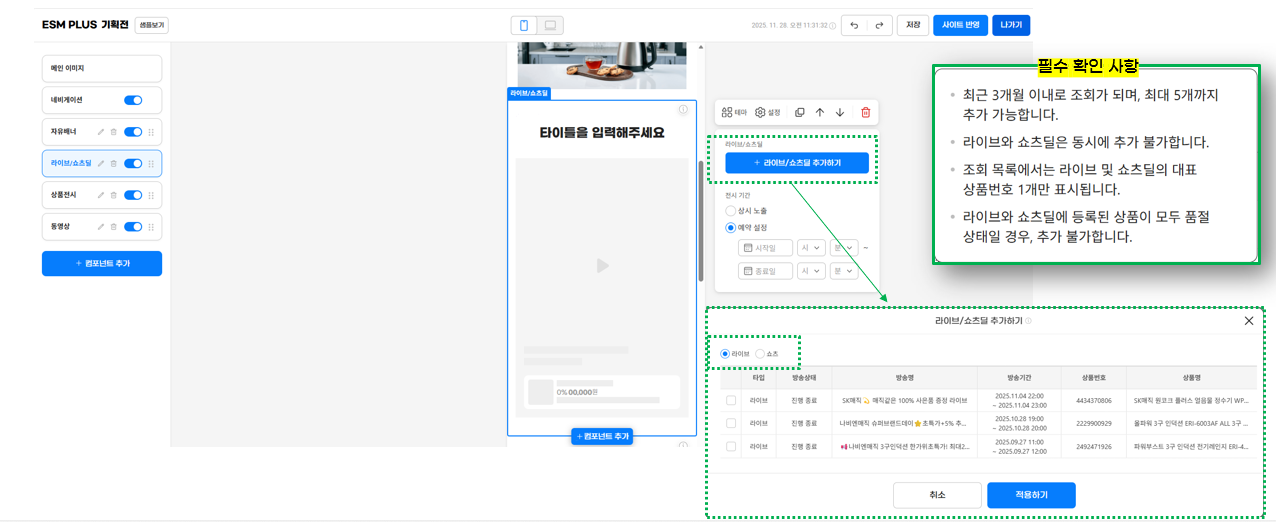This screenshot has width=1276, height=522.
Task: Select 쇼츠 radio in dialog
Action: click(760, 354)
